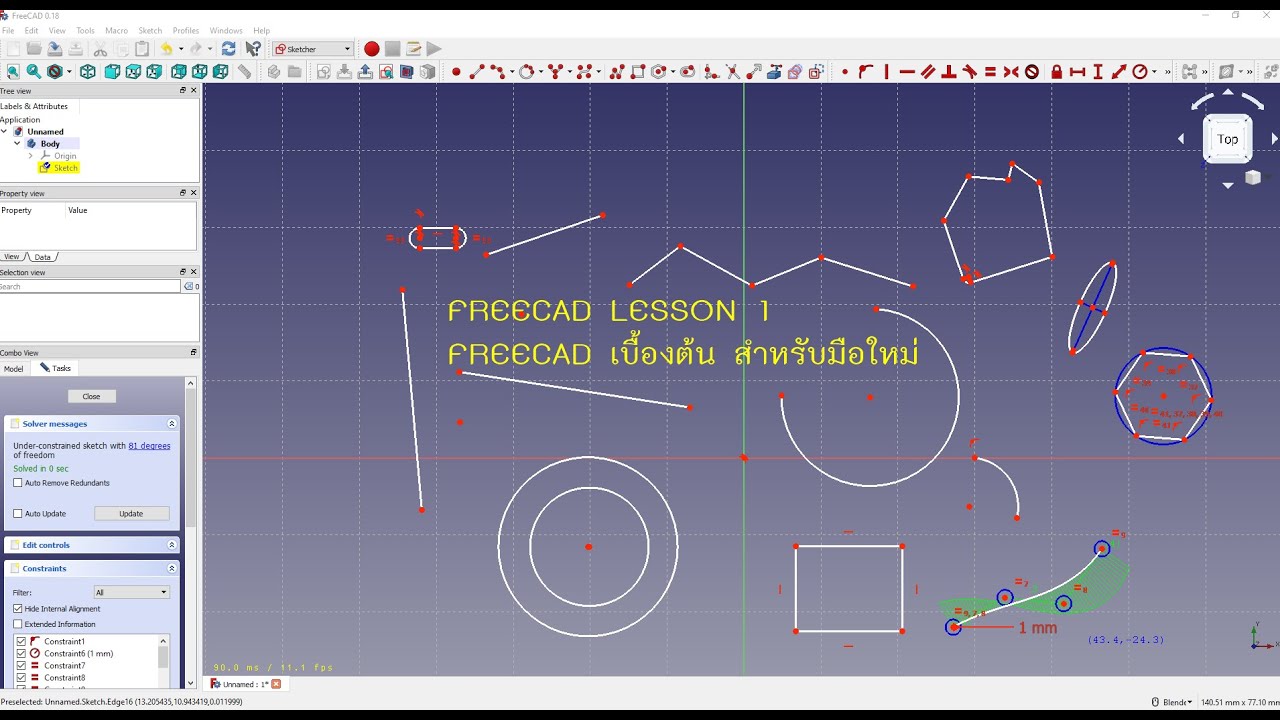Uncheck the Constraint7 checkbox
The width and height of the screenshot is (1280, 720).
[x=21, y=665]
